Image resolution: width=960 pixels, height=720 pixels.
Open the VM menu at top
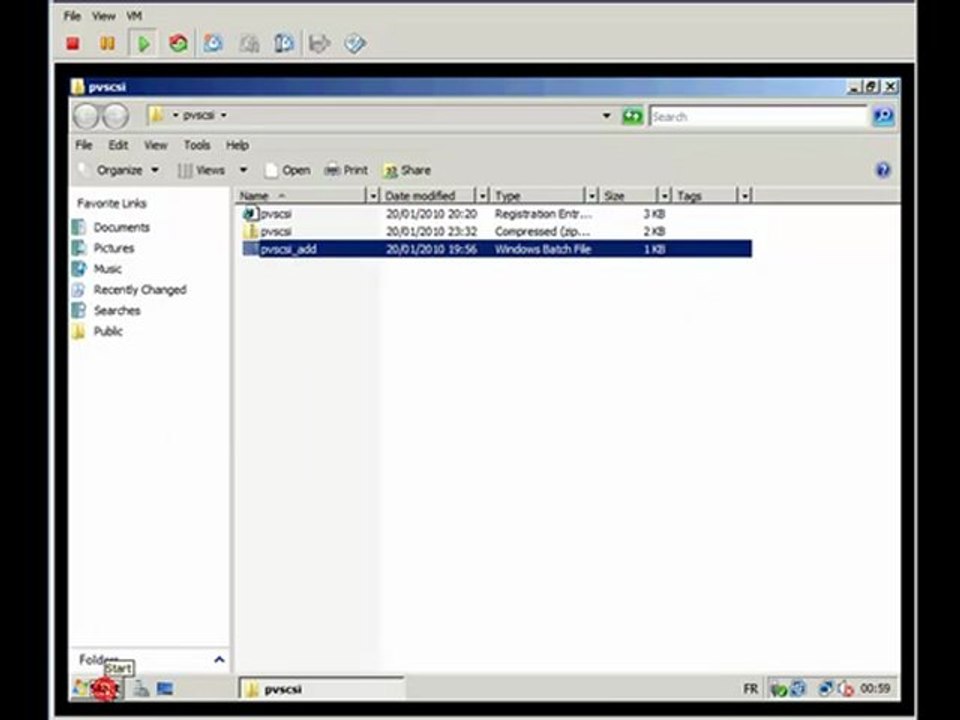(134, 16)
